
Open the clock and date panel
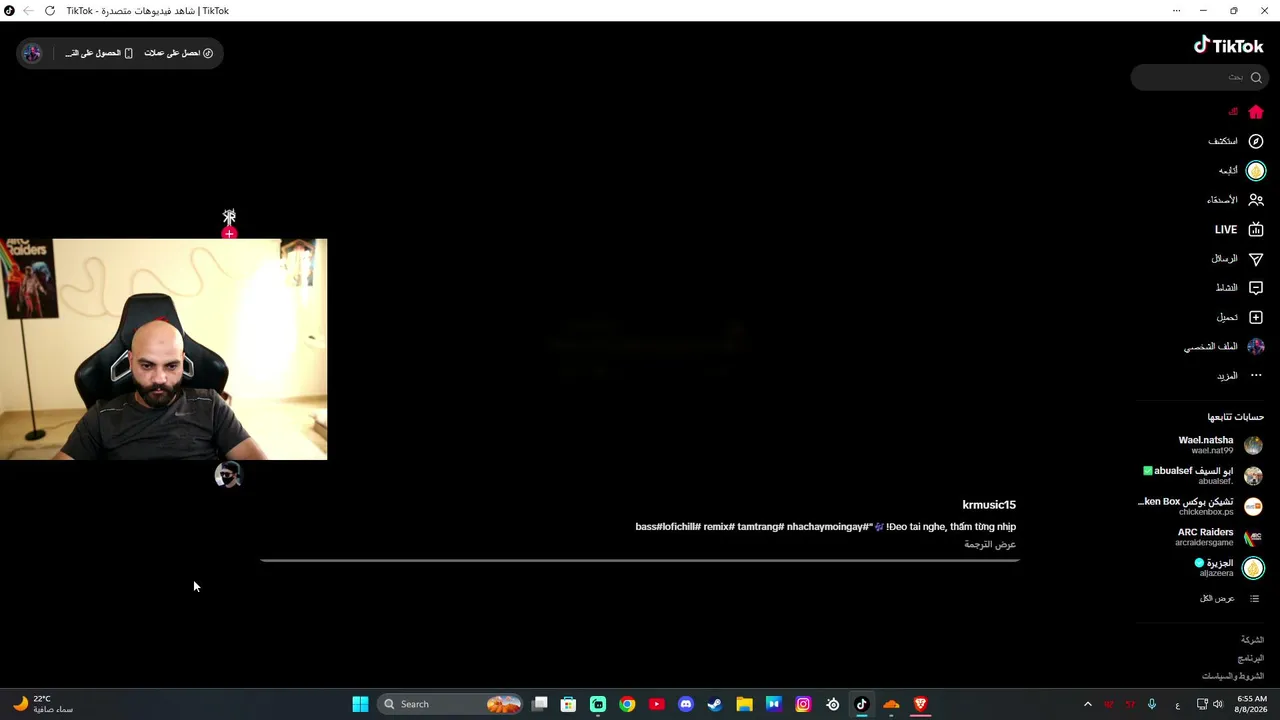pos(1252,704)
